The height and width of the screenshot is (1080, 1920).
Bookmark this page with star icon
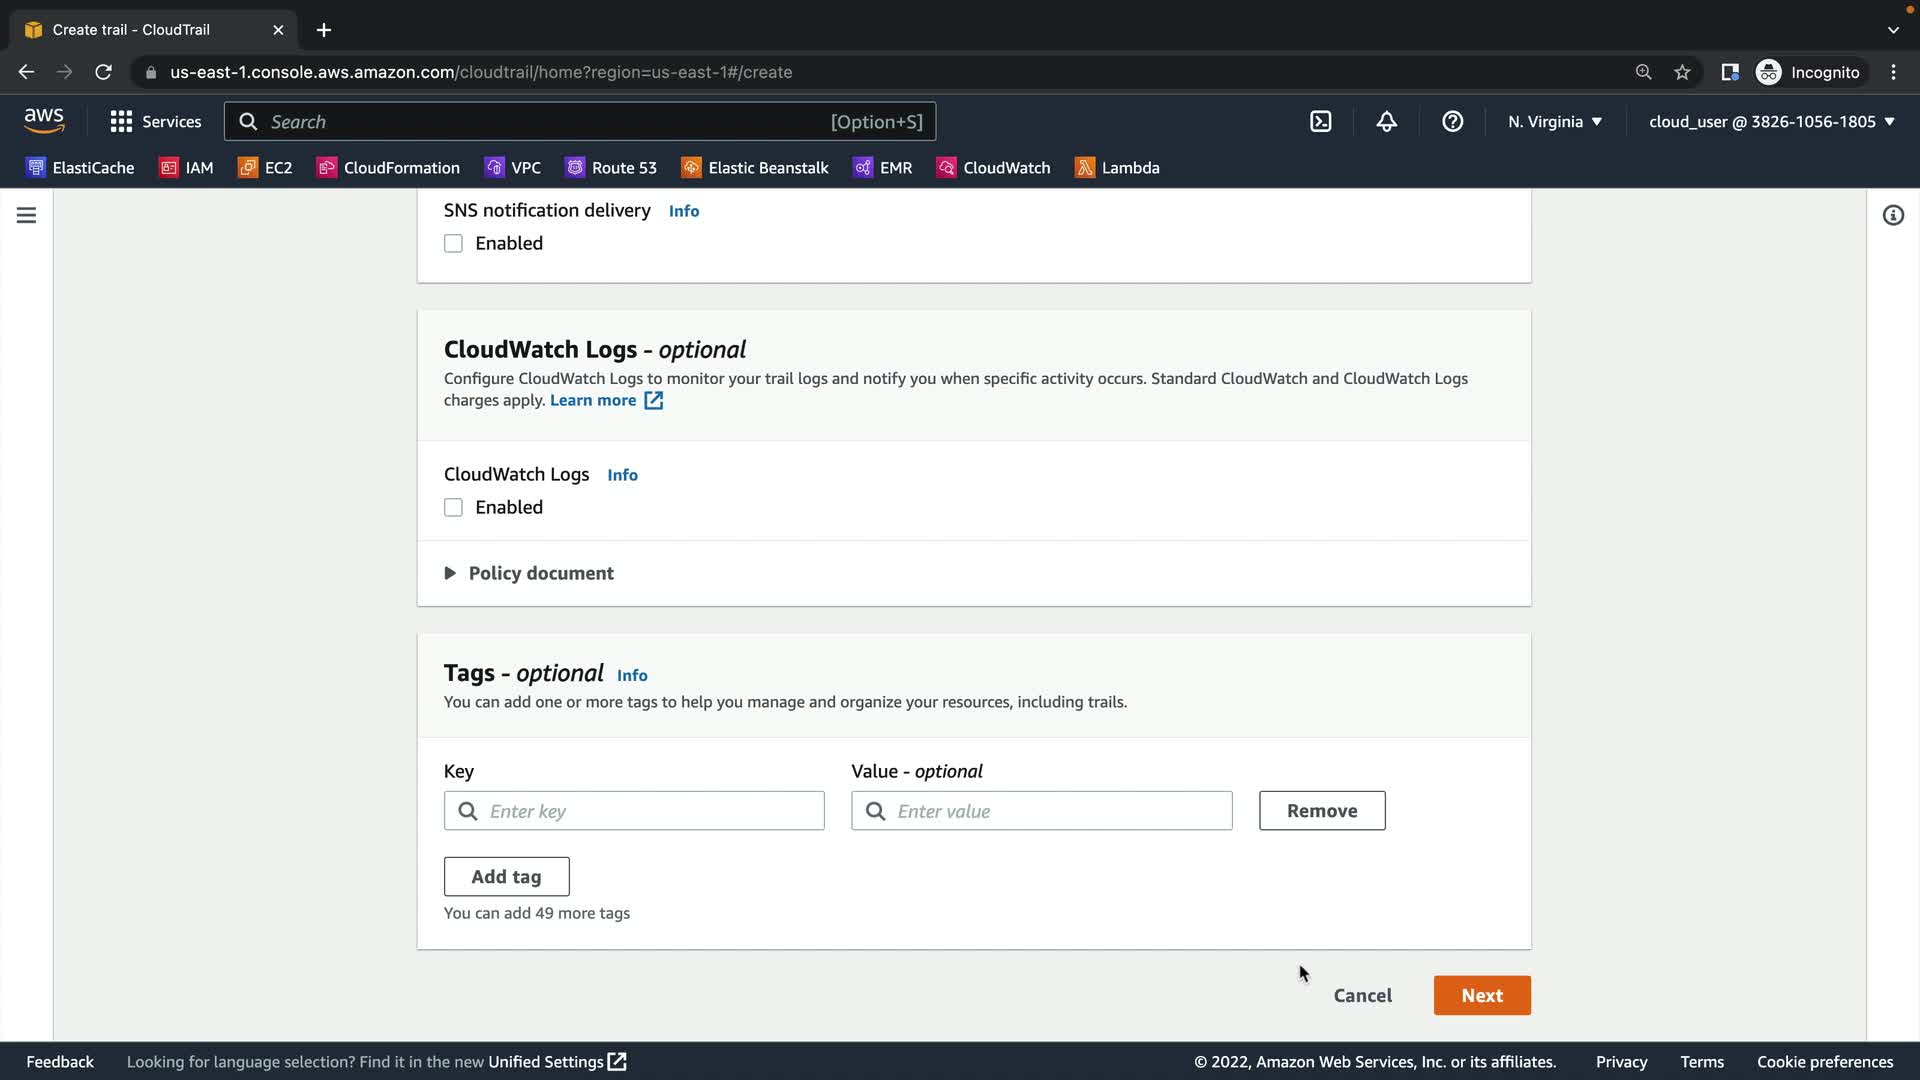click(1682, 72)
